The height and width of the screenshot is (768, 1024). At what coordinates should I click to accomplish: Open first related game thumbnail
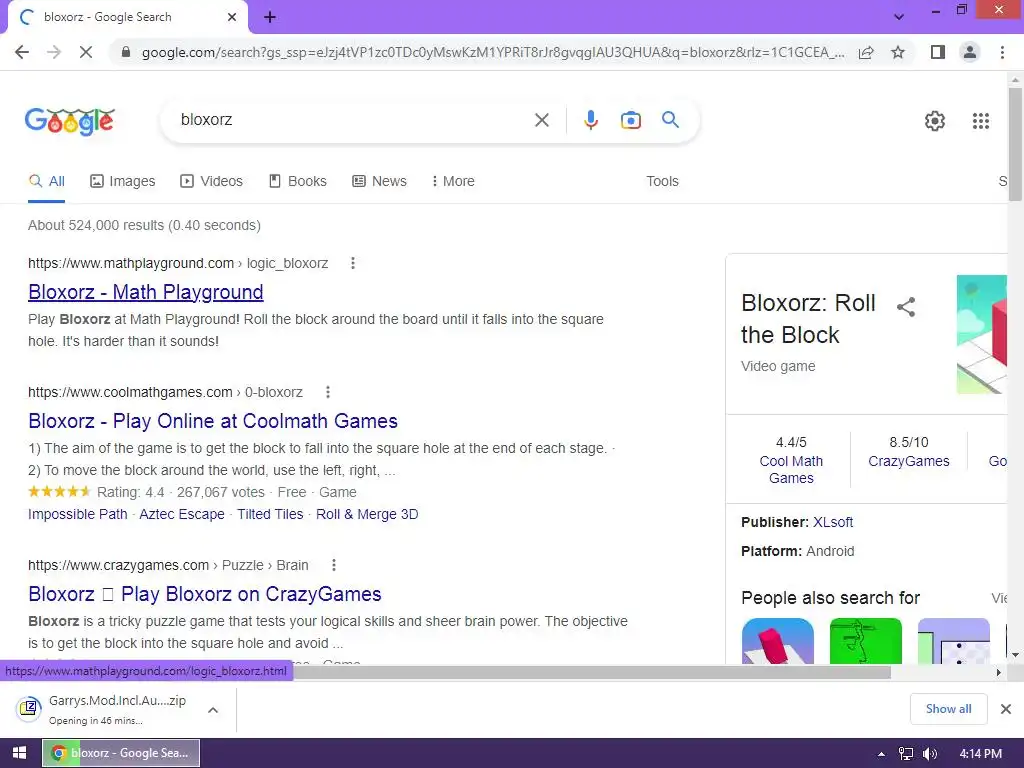tap(777, 641)
